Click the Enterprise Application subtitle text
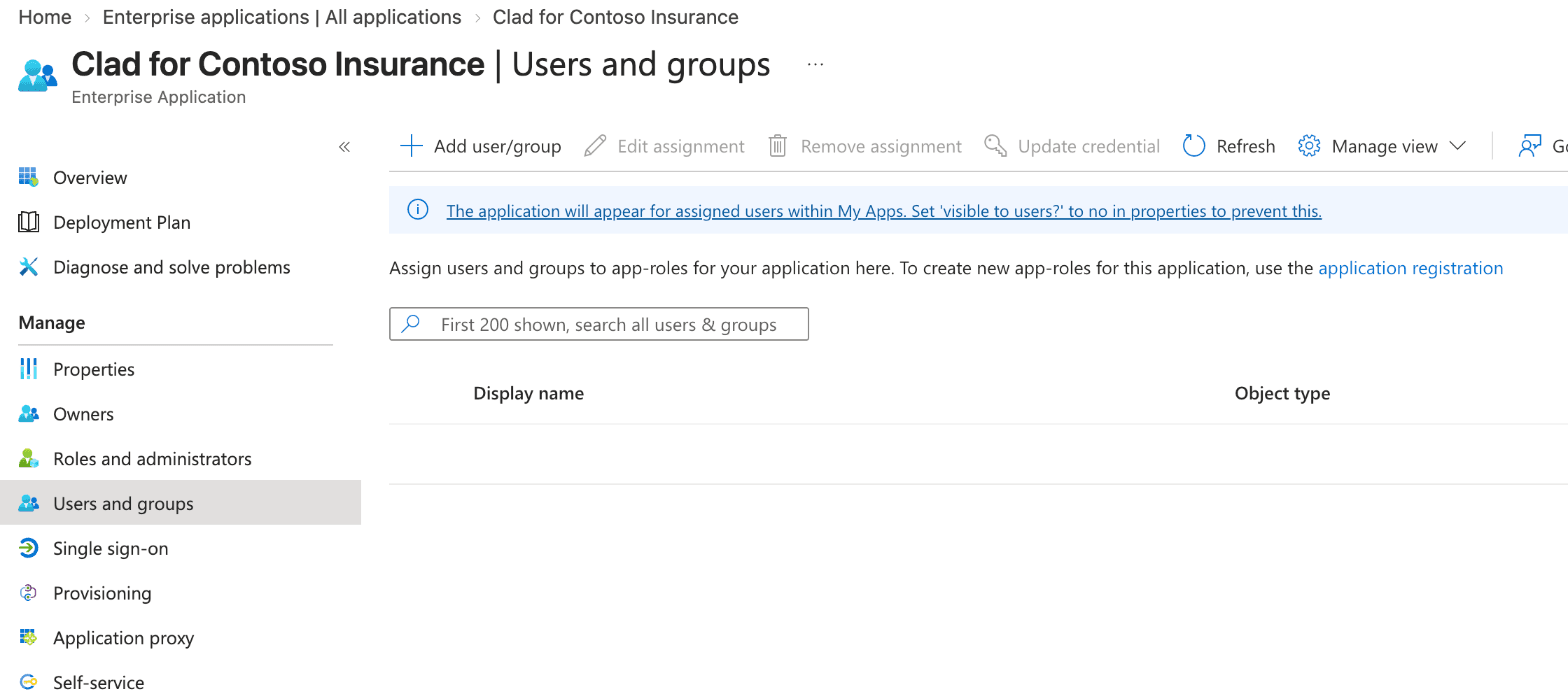1568x694 pixels. (159, 97)
